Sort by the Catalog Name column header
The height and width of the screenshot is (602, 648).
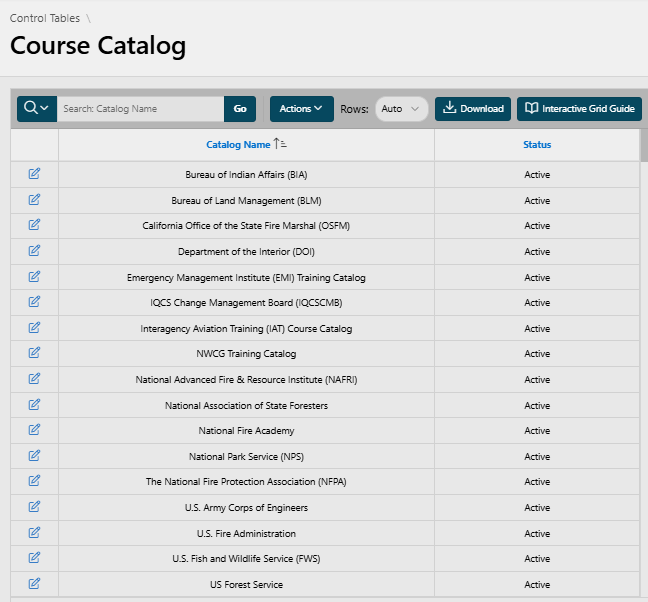[x=238, y=145]
